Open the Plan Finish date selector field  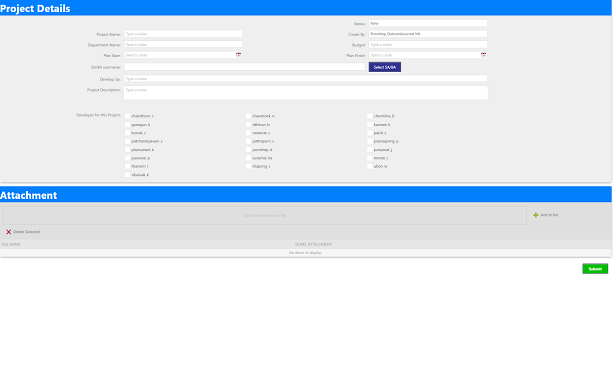click(x=424, y=55)
